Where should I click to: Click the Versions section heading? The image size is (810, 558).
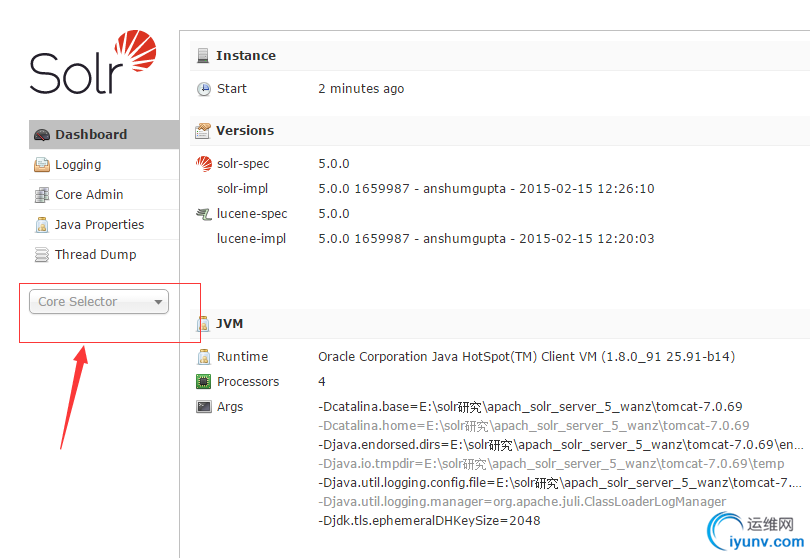pos(245,131)
